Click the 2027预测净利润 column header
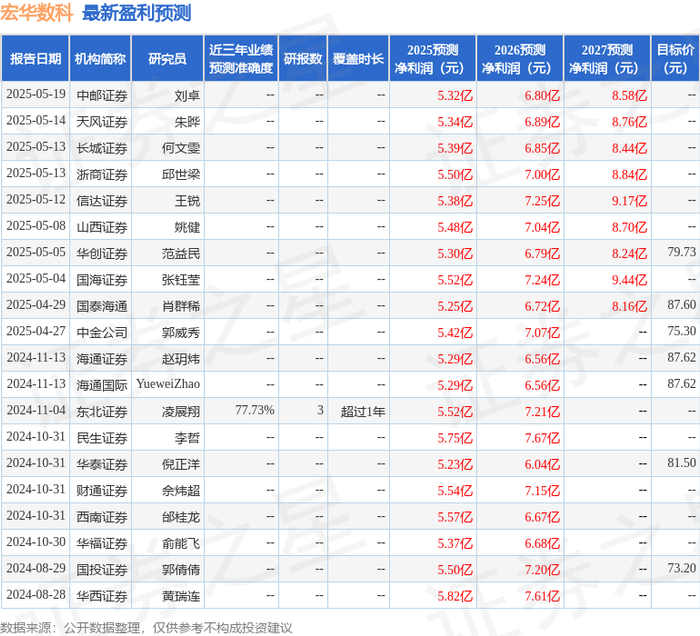 [607, 58]
